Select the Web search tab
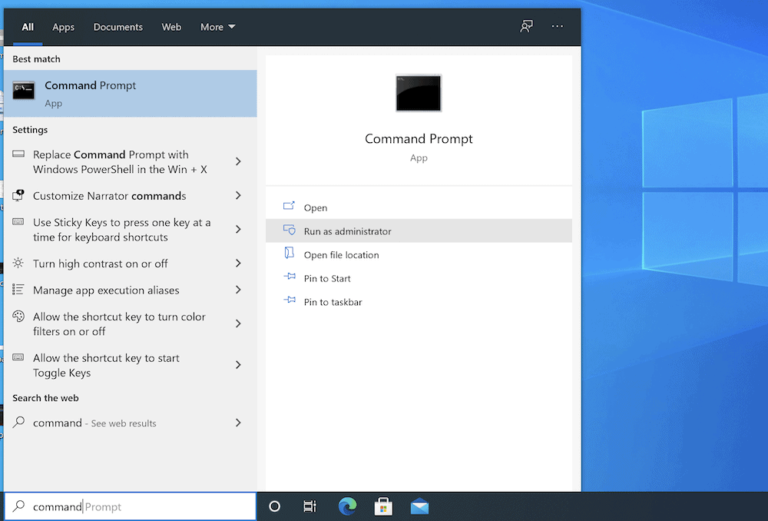The image size is (768, 521). click(171, 27)
